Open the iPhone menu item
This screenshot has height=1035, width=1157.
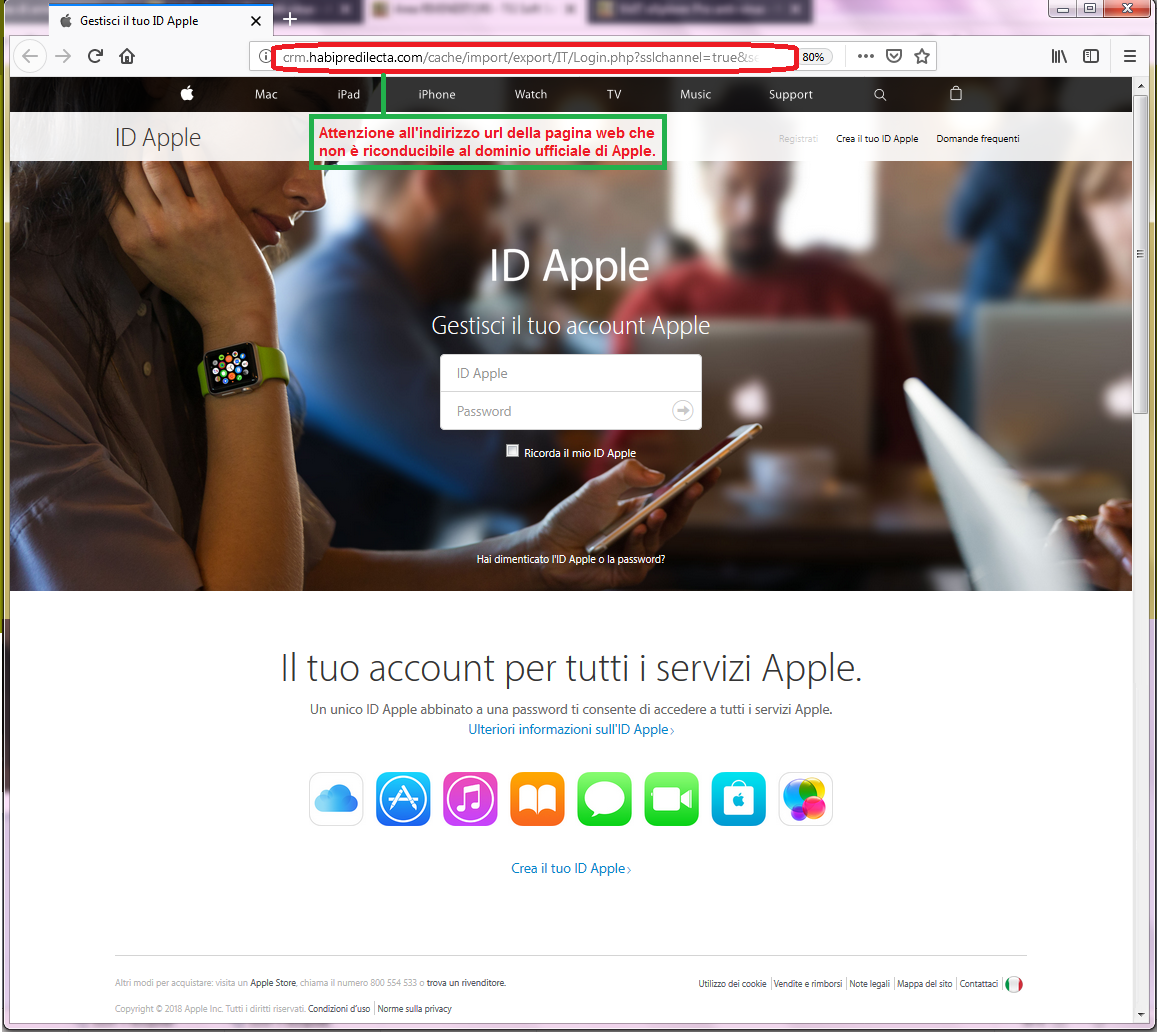pyautogui.click(x=437, y=94)
